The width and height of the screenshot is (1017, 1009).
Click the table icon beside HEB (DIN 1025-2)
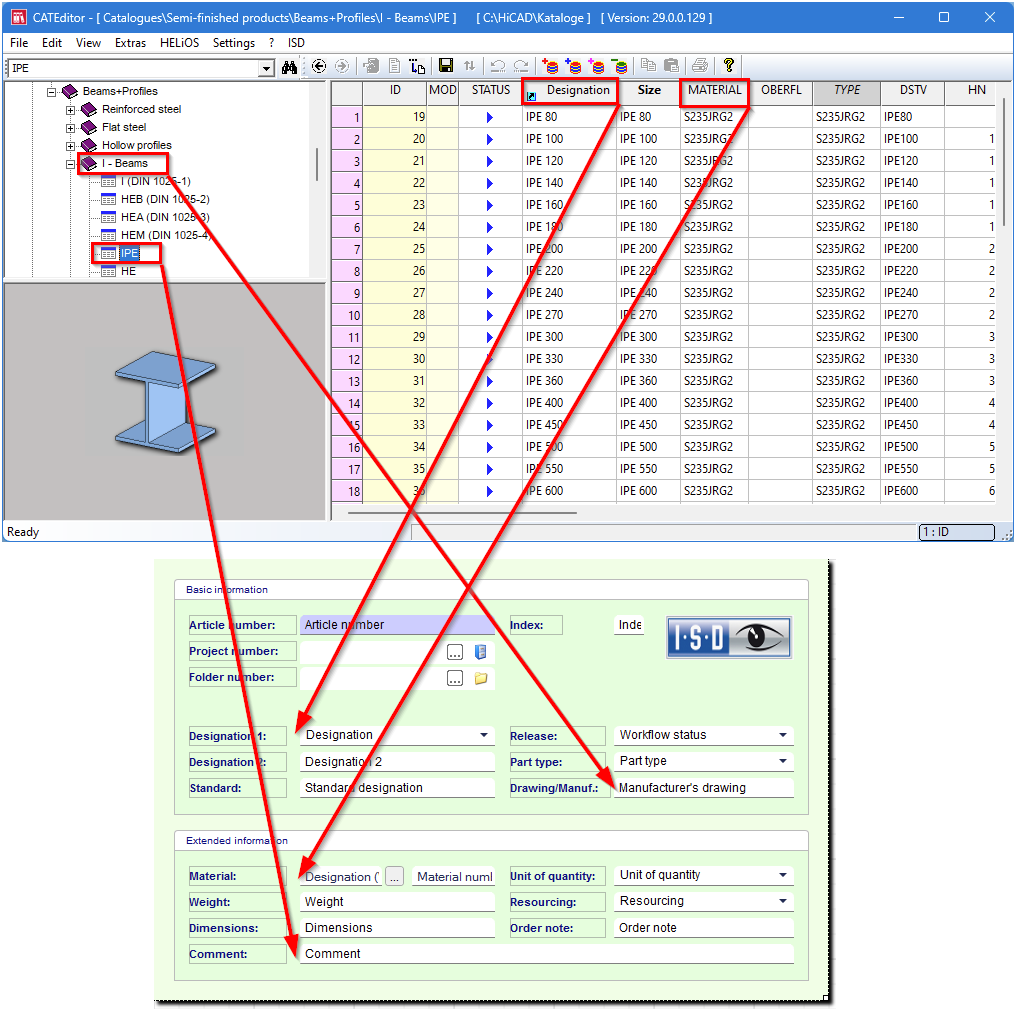tap(109, 200)
